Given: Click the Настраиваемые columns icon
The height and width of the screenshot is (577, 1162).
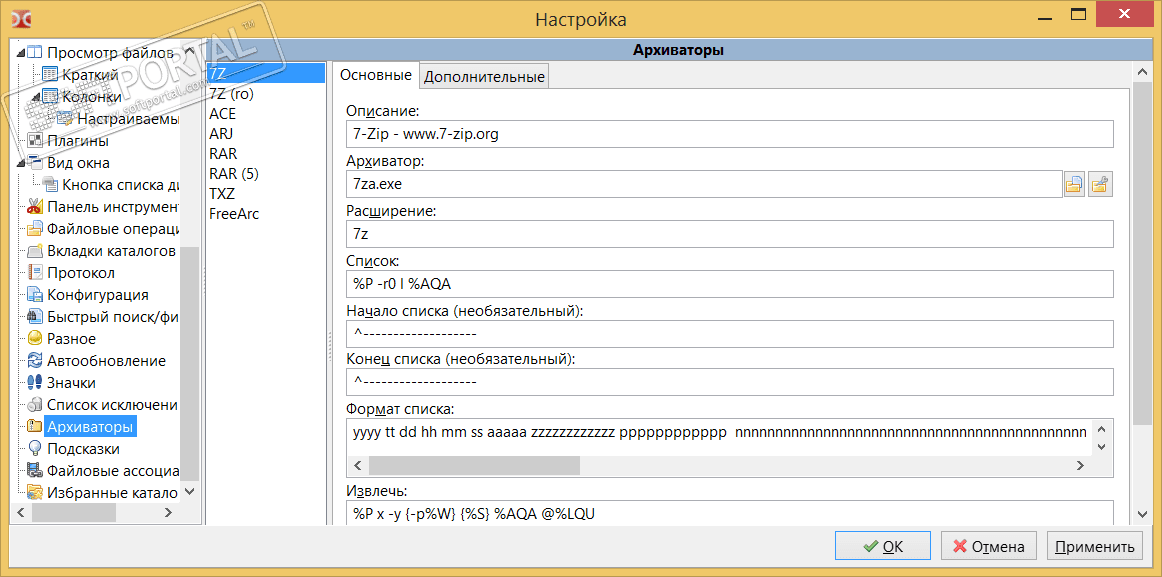Looking at the screenshot, I should pos(65,119).
